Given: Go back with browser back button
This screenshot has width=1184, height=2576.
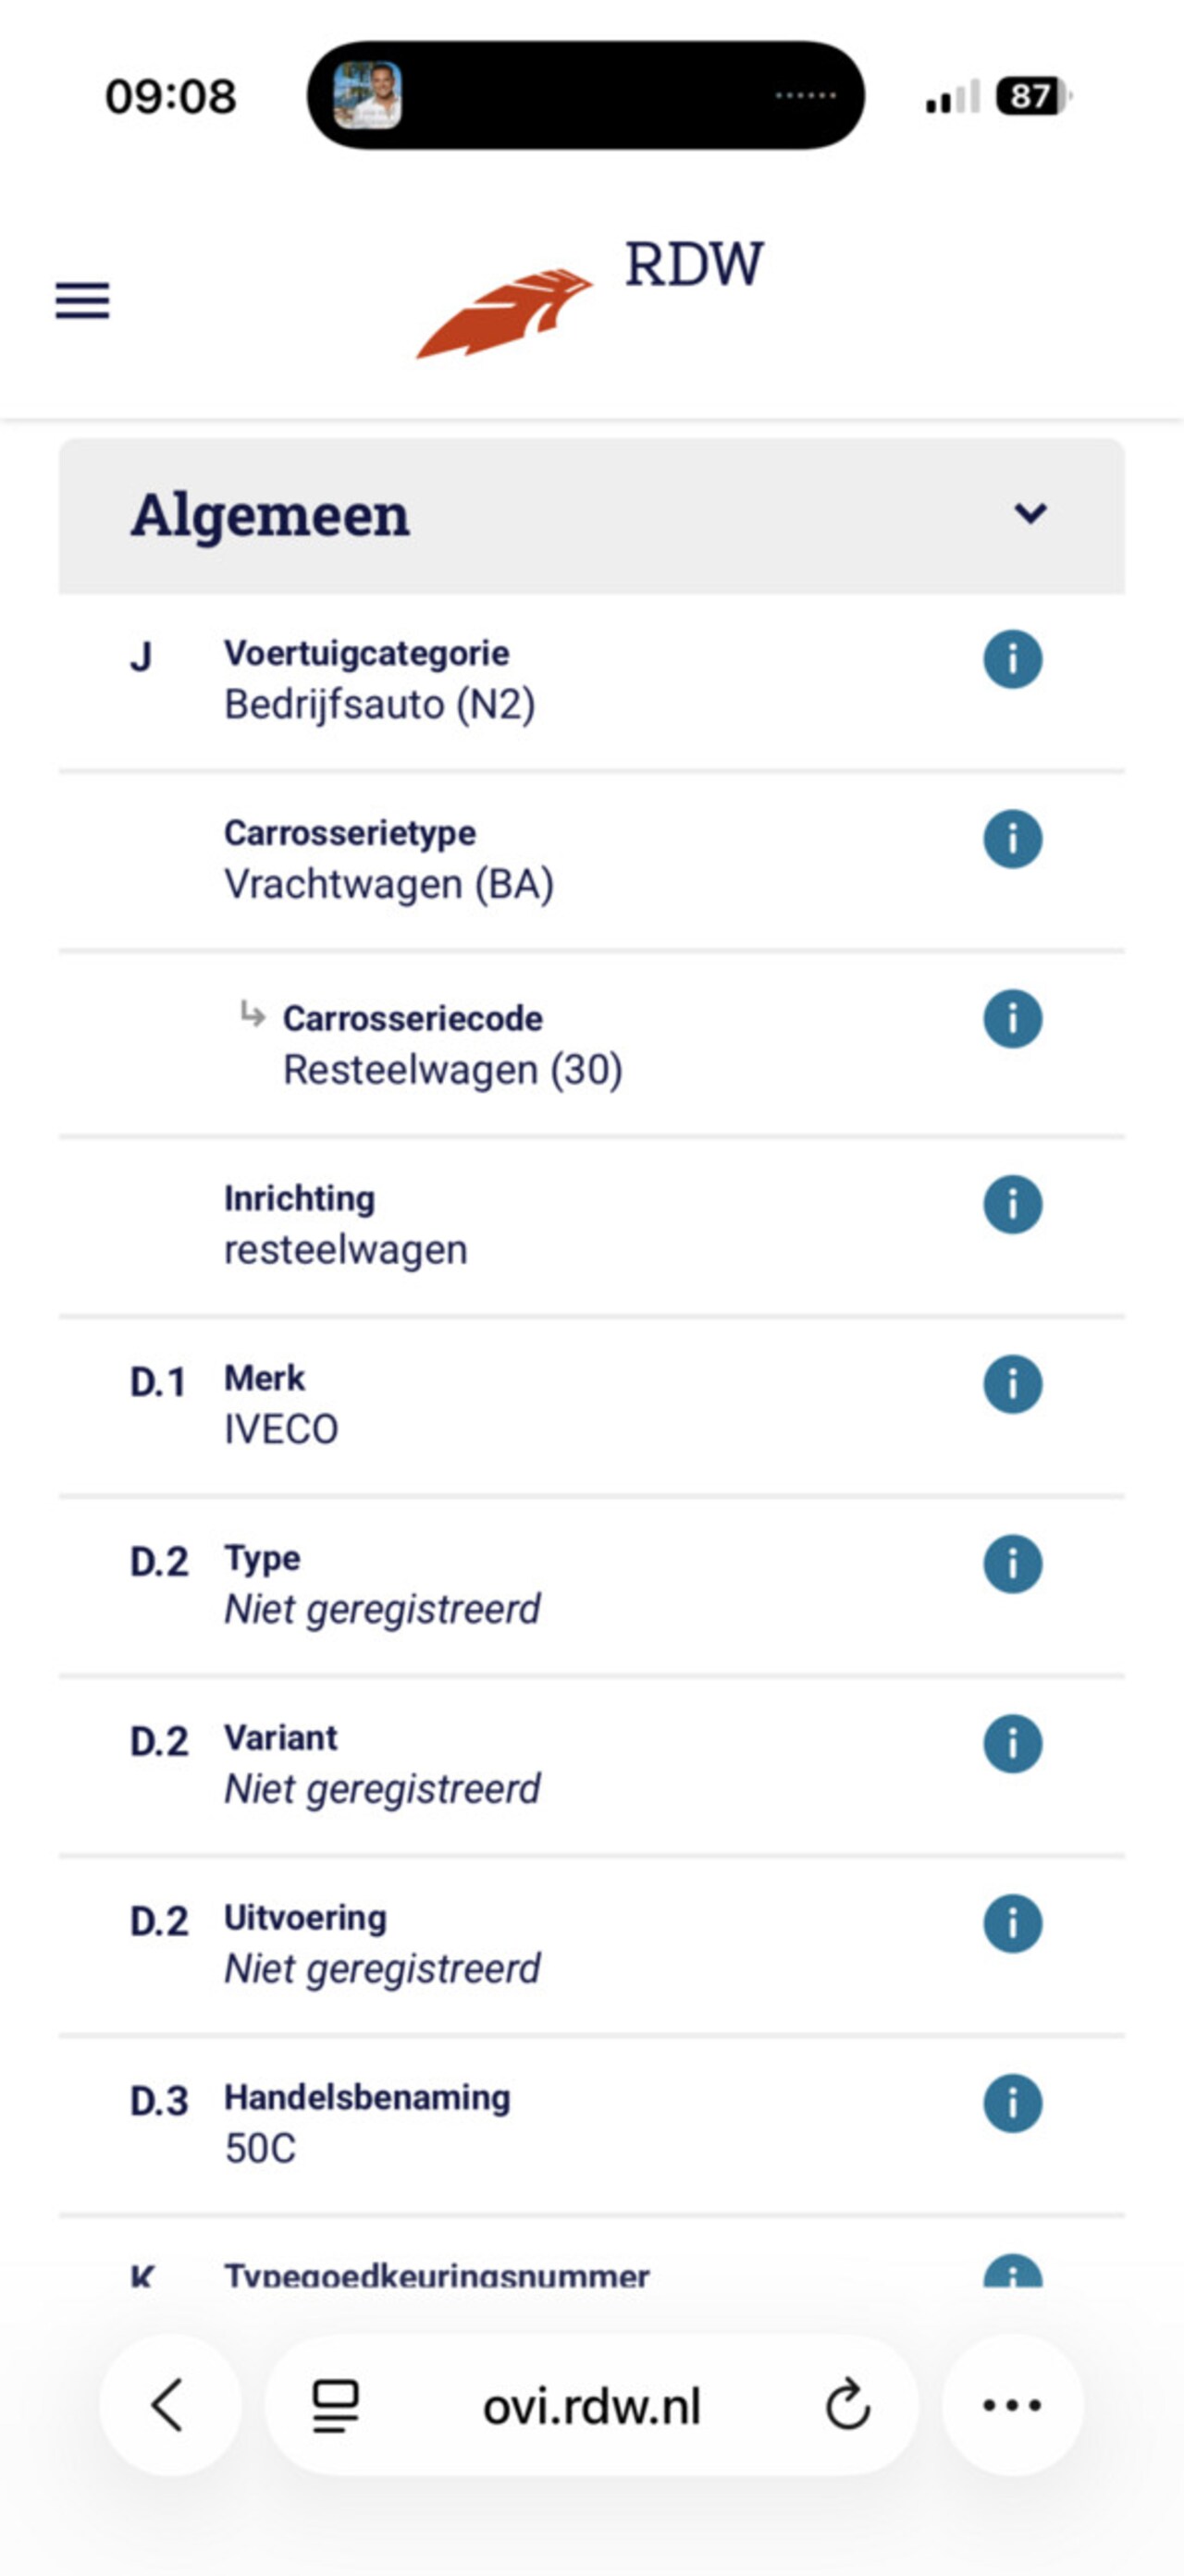Looking at the screenshot, I should coord(169,2405).
